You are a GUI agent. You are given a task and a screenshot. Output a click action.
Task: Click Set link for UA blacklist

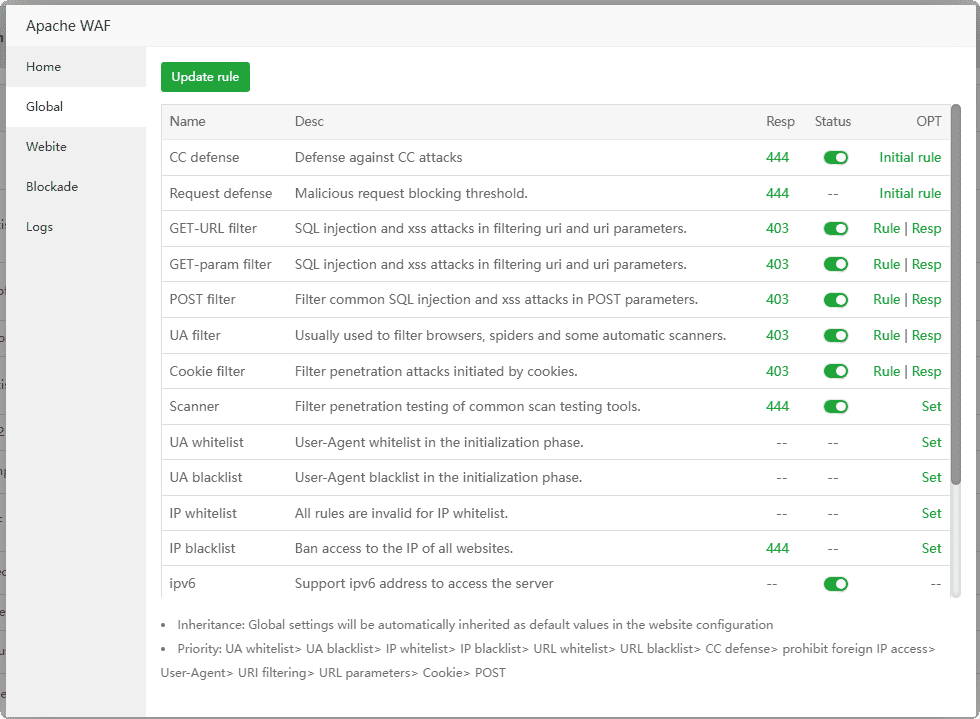[931, 477]
